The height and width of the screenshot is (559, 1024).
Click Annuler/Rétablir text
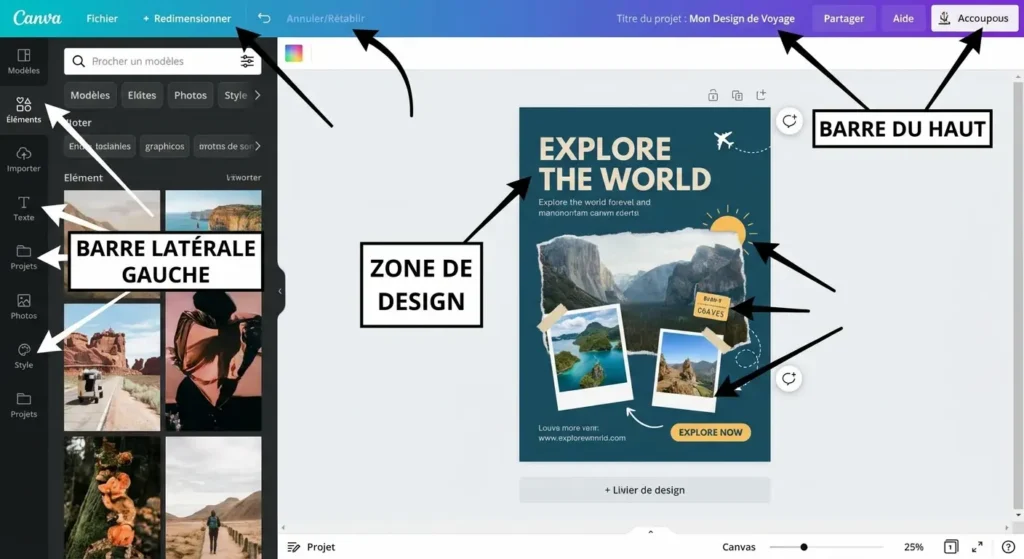click(x=325, y=18)
